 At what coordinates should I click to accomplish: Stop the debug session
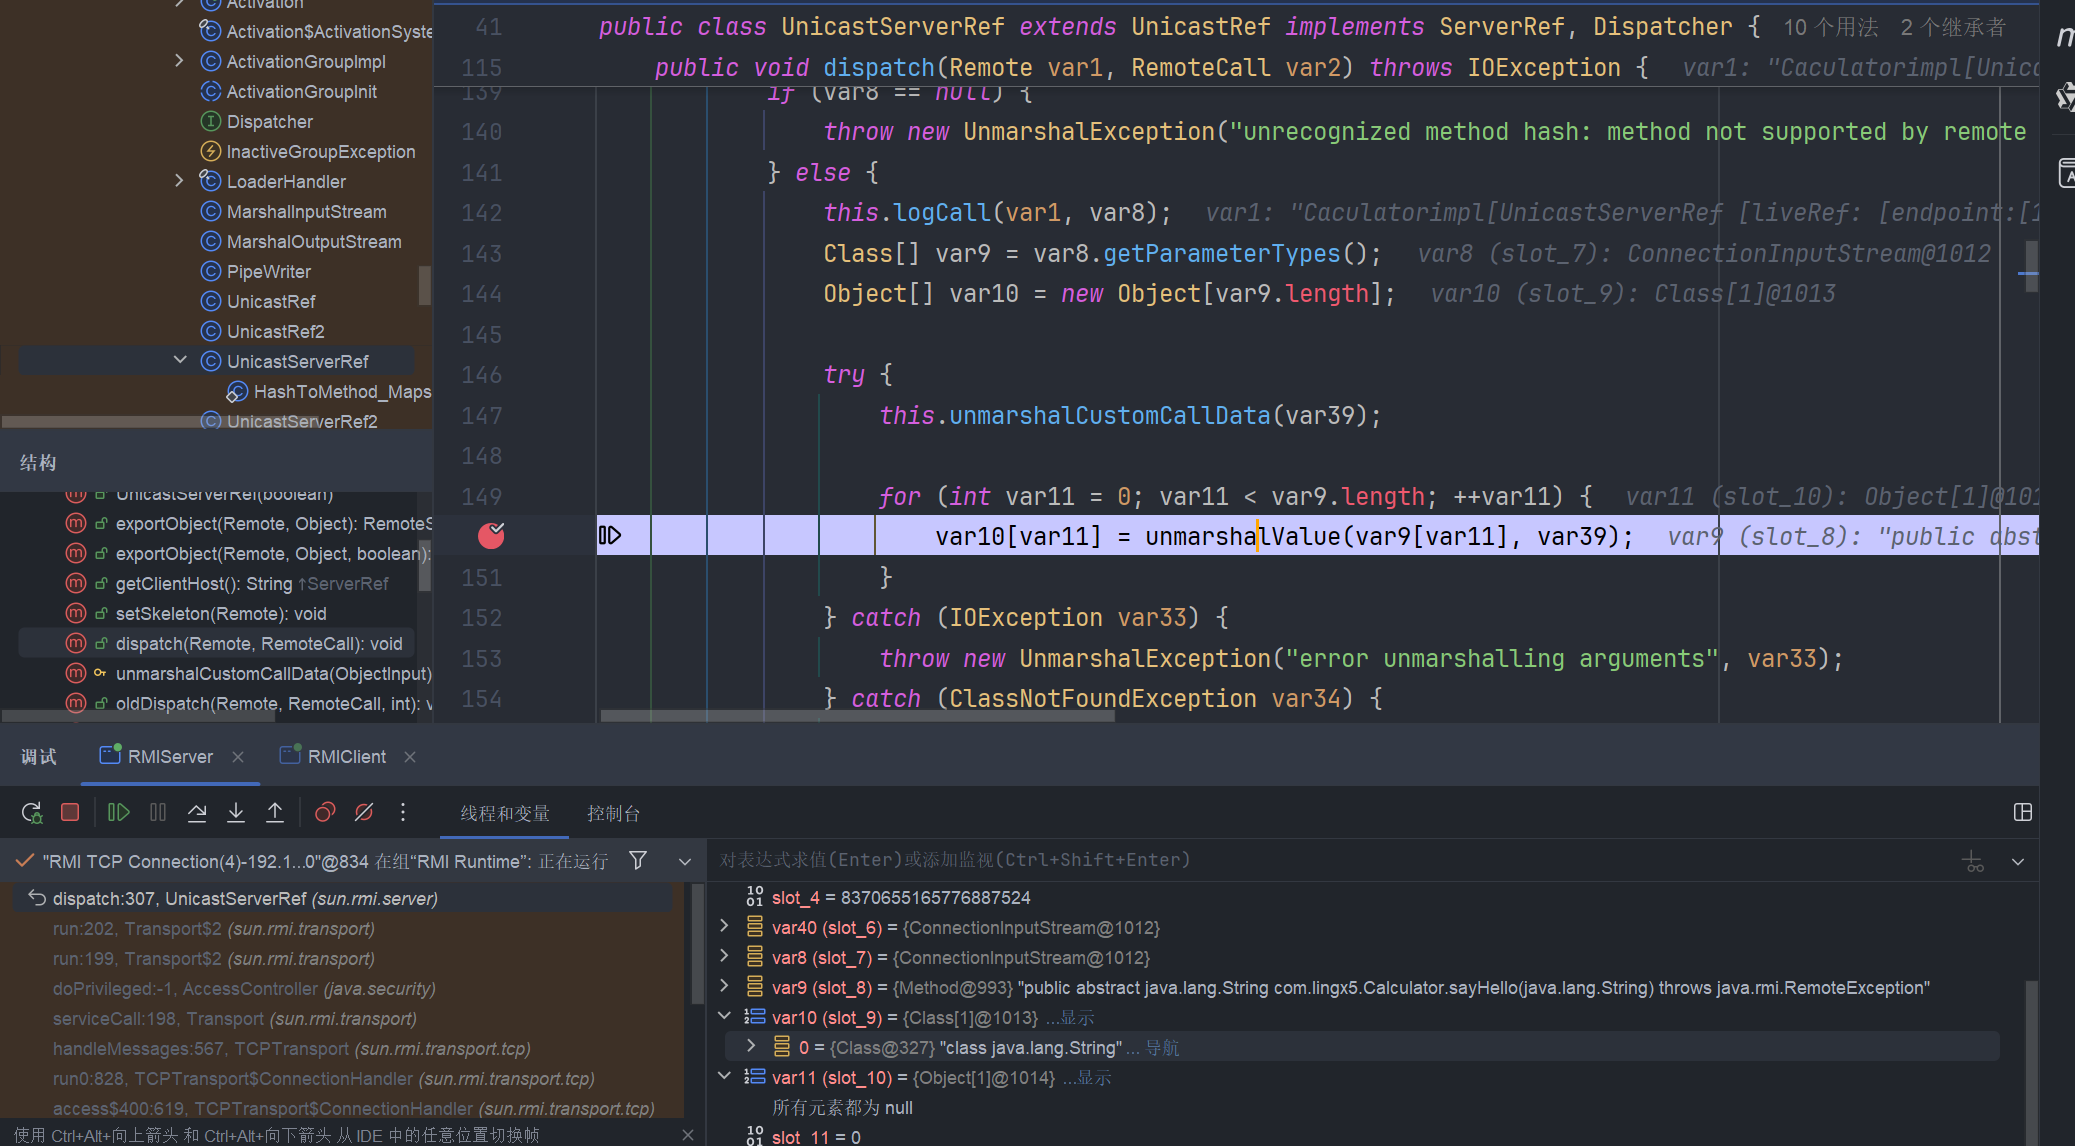(x=70, y=812)
